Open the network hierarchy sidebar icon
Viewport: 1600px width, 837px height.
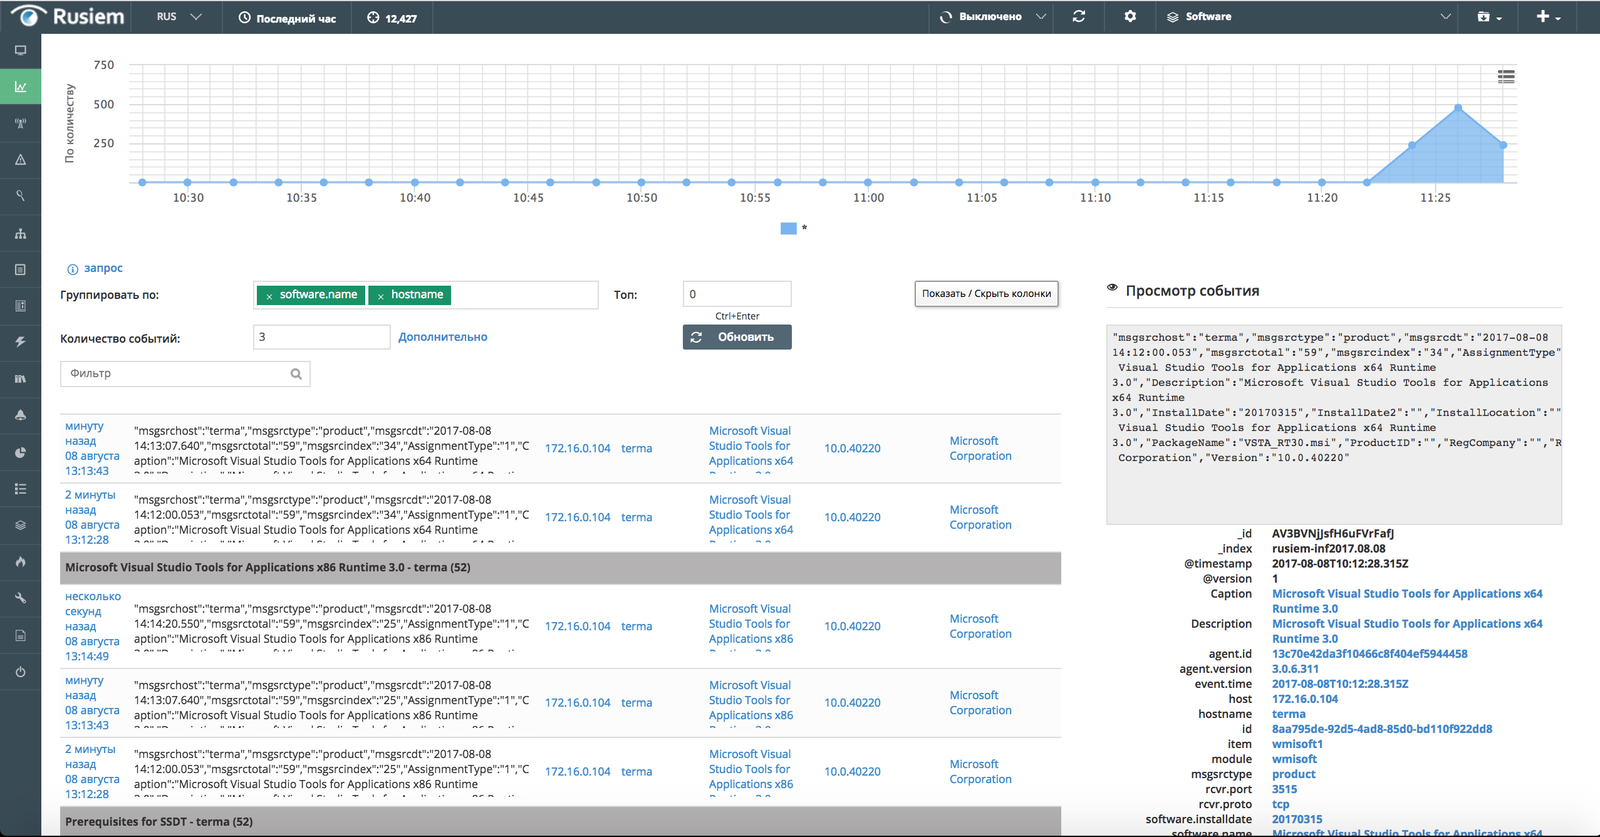[x=20, y=233]
